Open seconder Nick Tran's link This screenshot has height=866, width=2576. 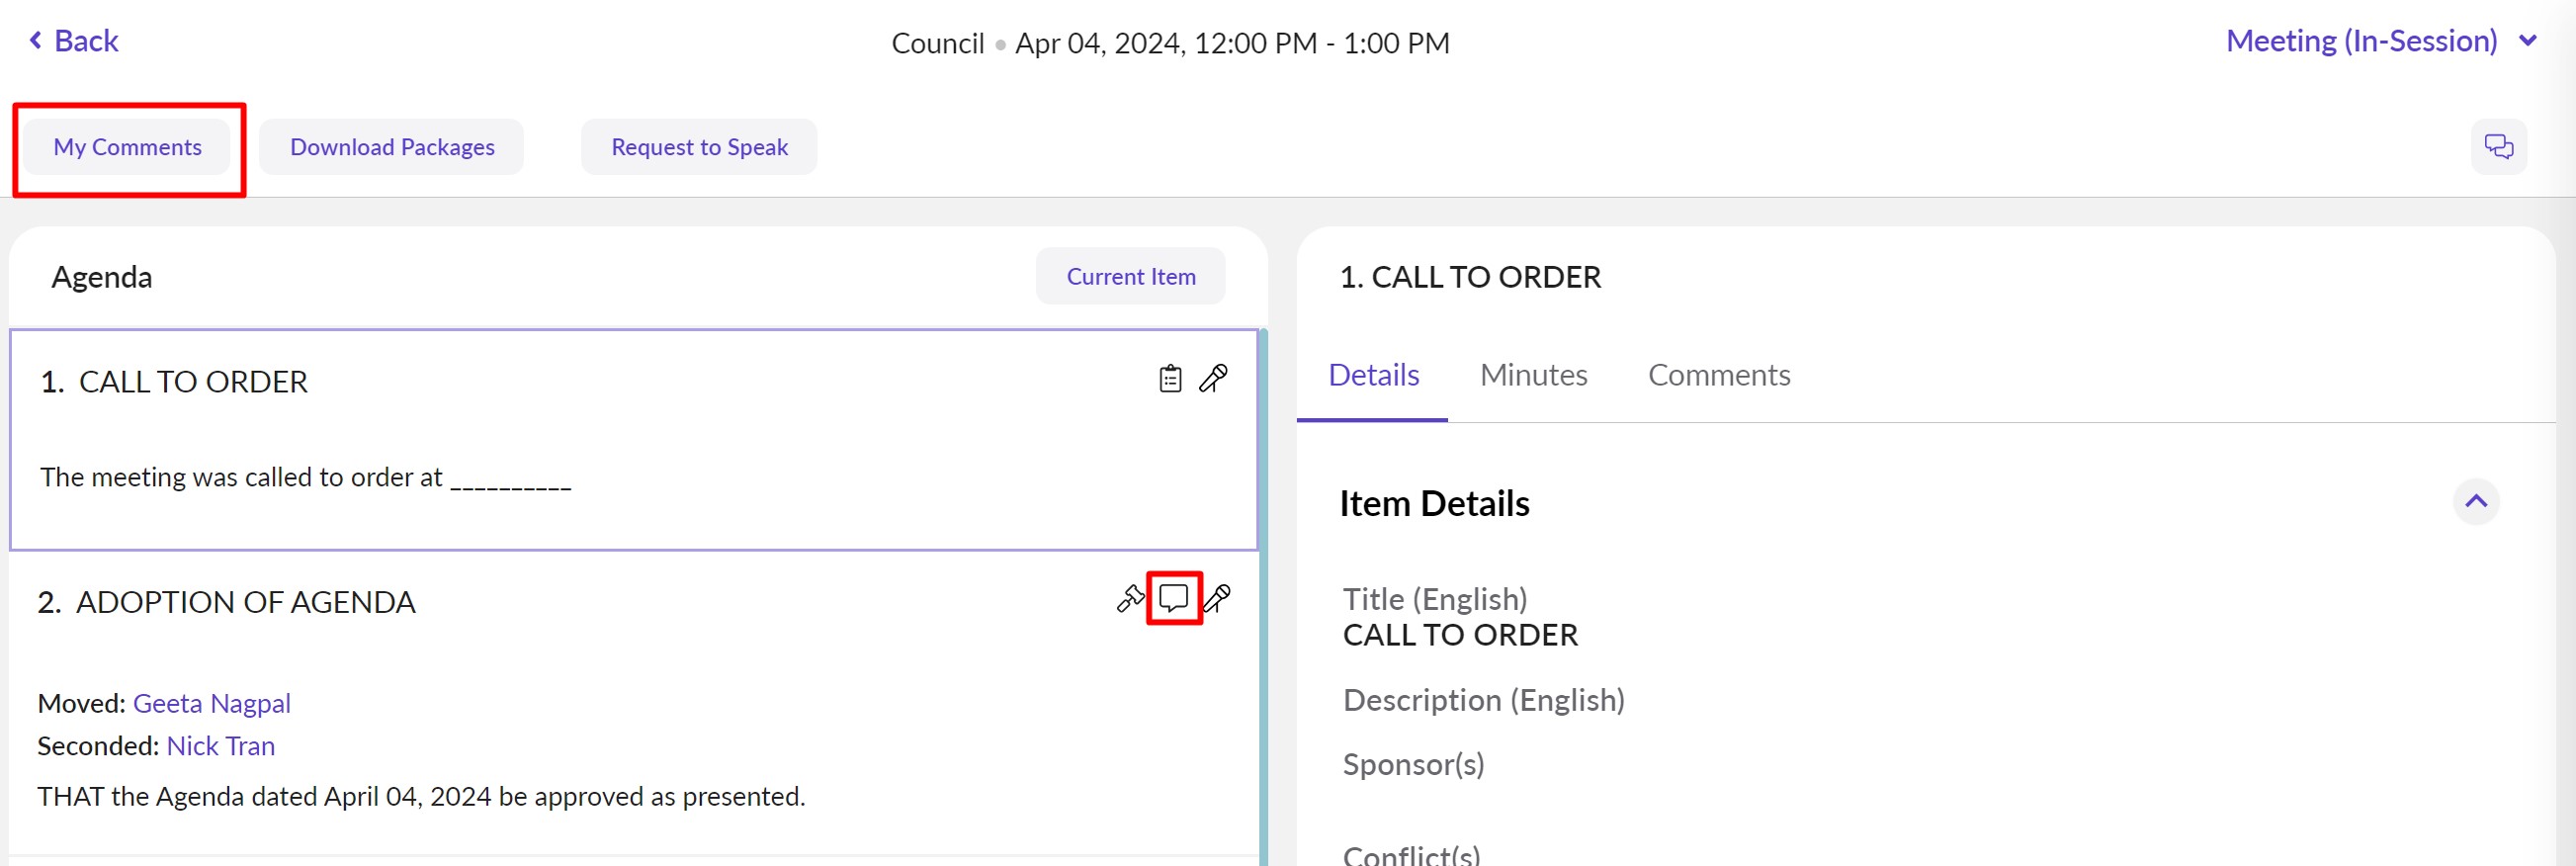tap(221, 746)
